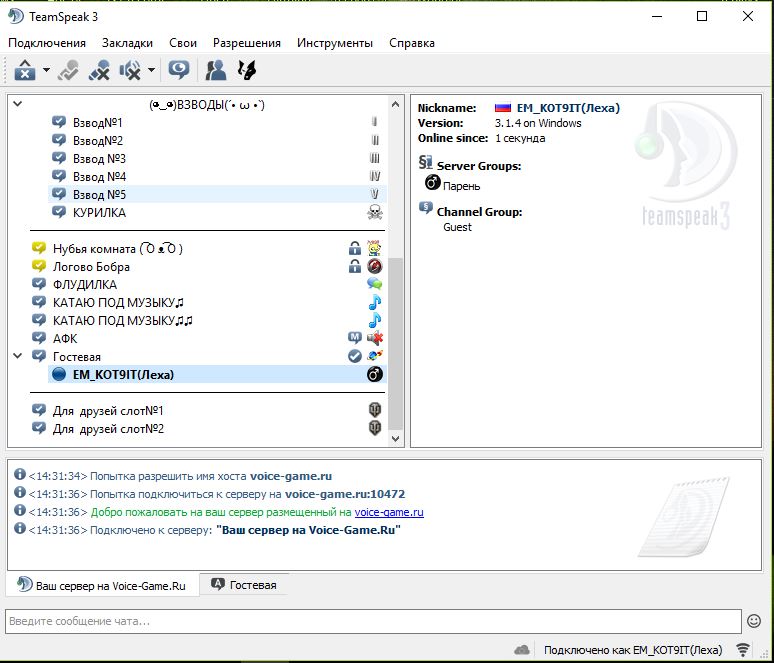
Task: Click the skull icon on КУРИЛКА row
Action: coord(375,212)
